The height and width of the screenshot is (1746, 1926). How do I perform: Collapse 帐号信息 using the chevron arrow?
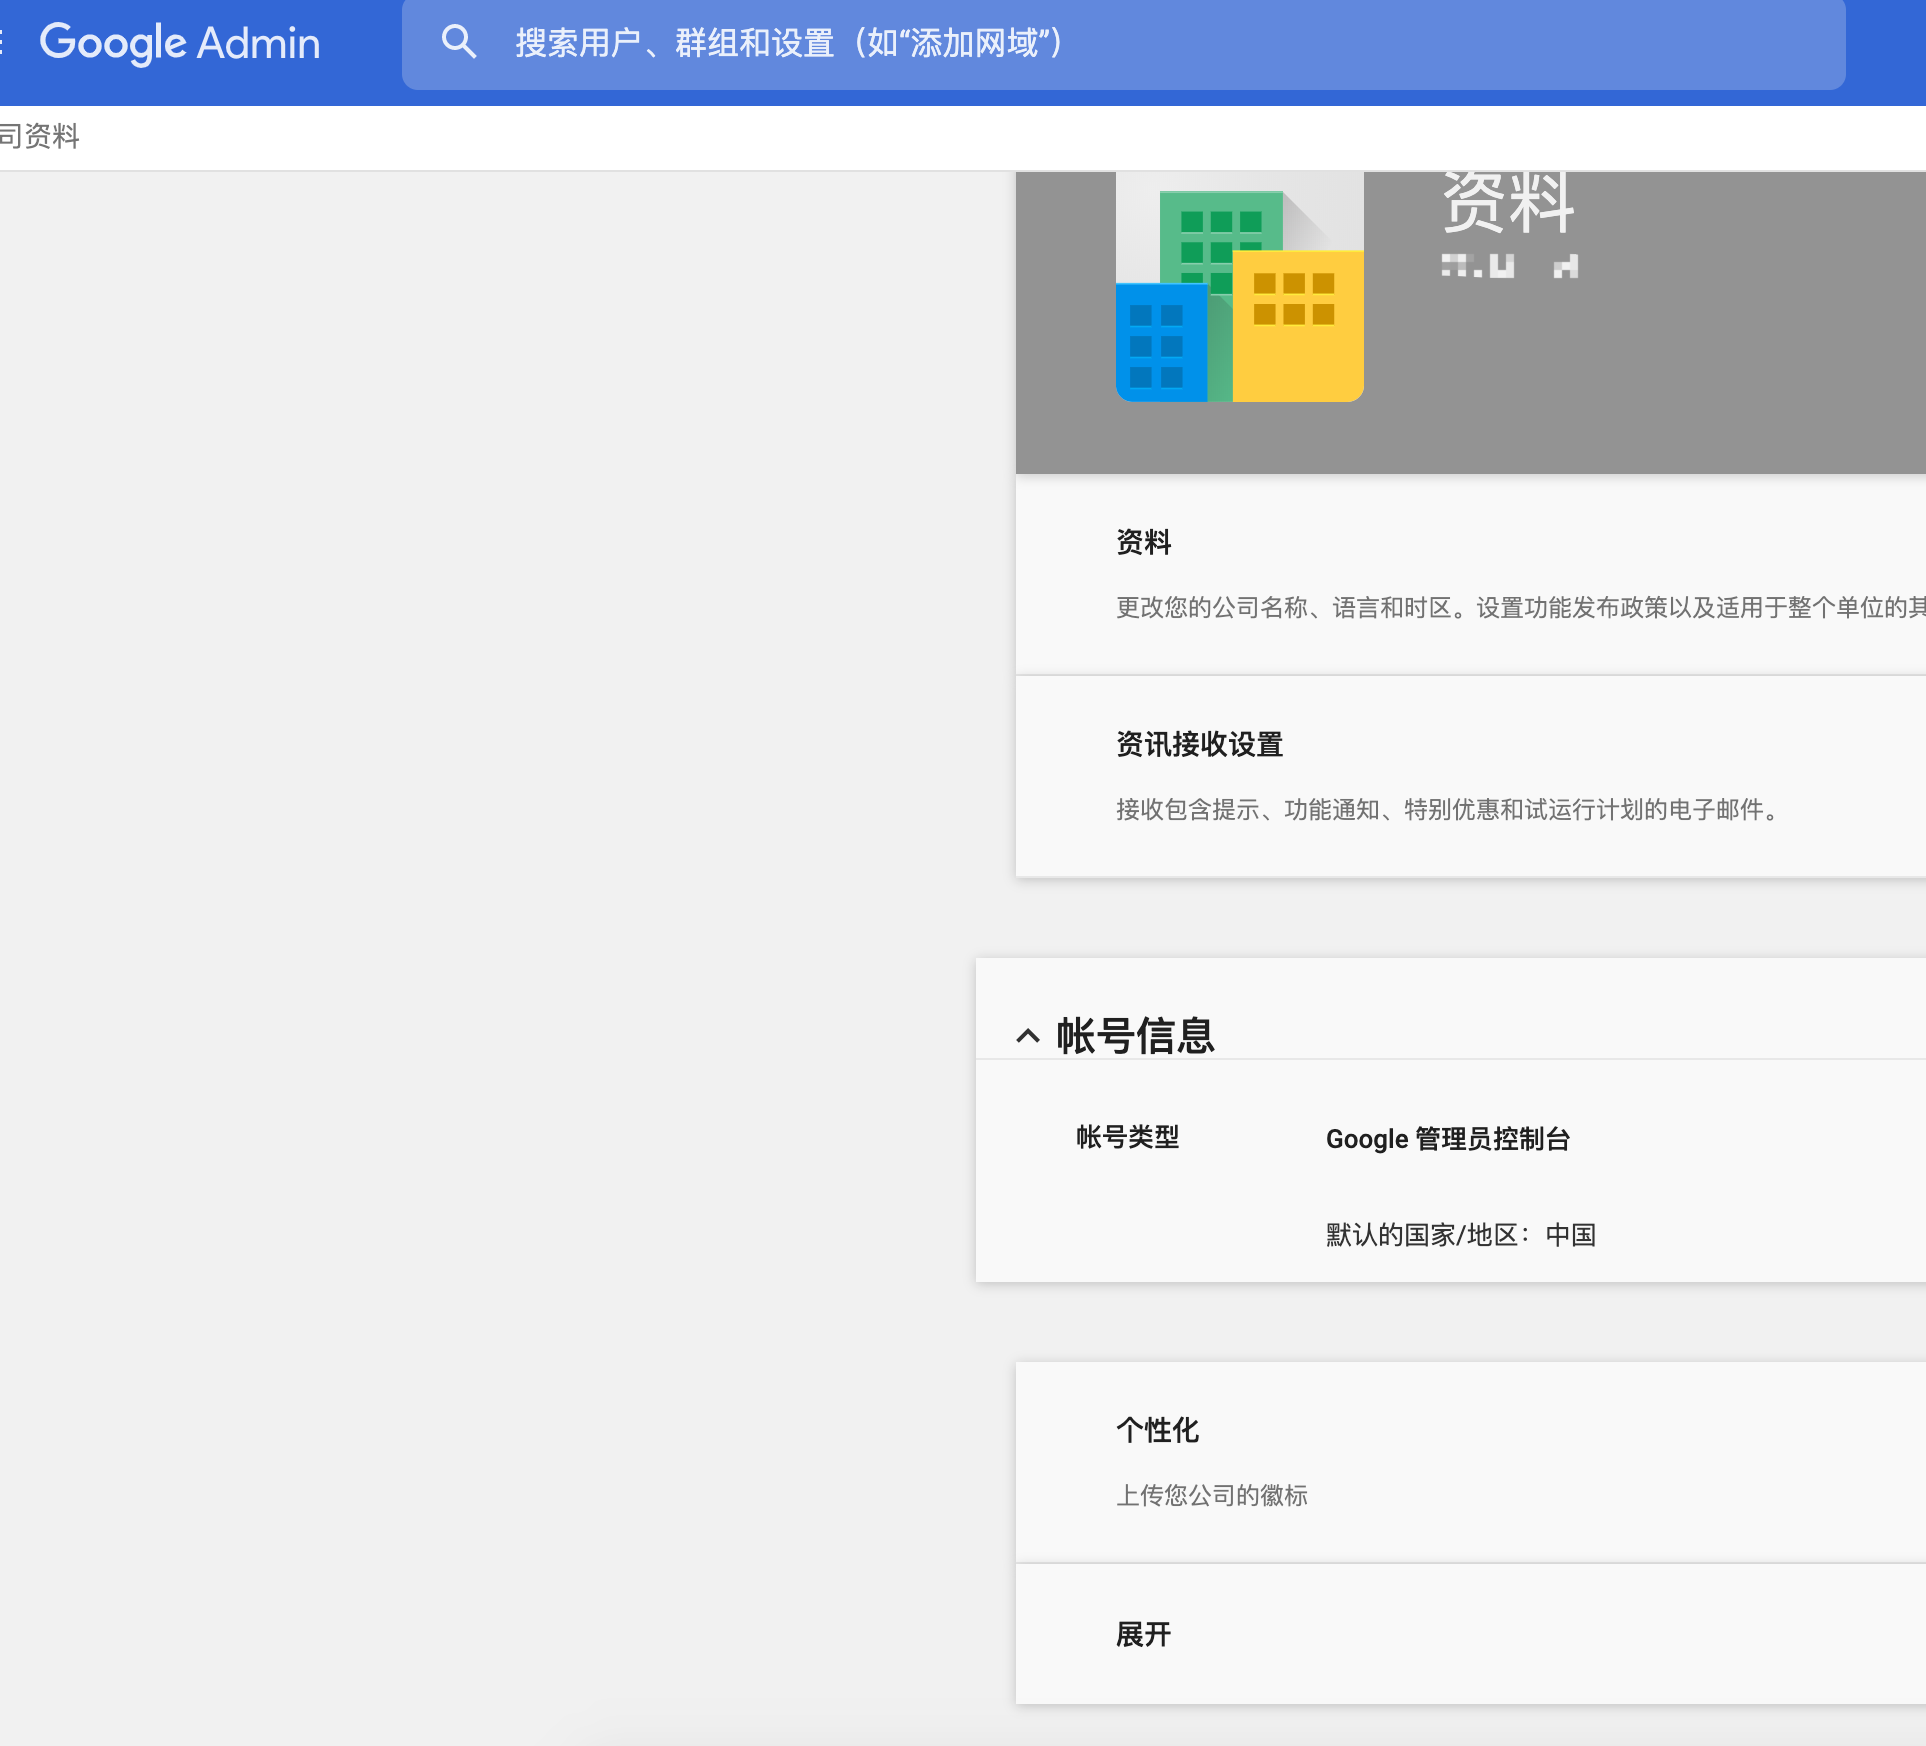[1027, 1036]
